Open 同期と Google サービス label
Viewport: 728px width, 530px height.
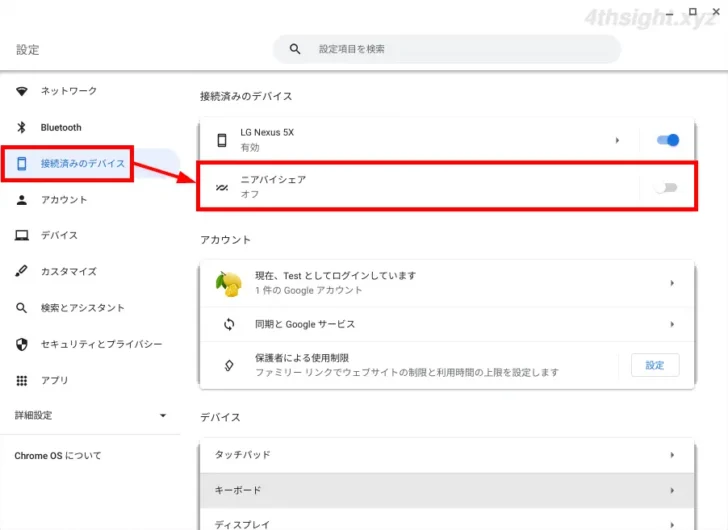pos(305,324)
